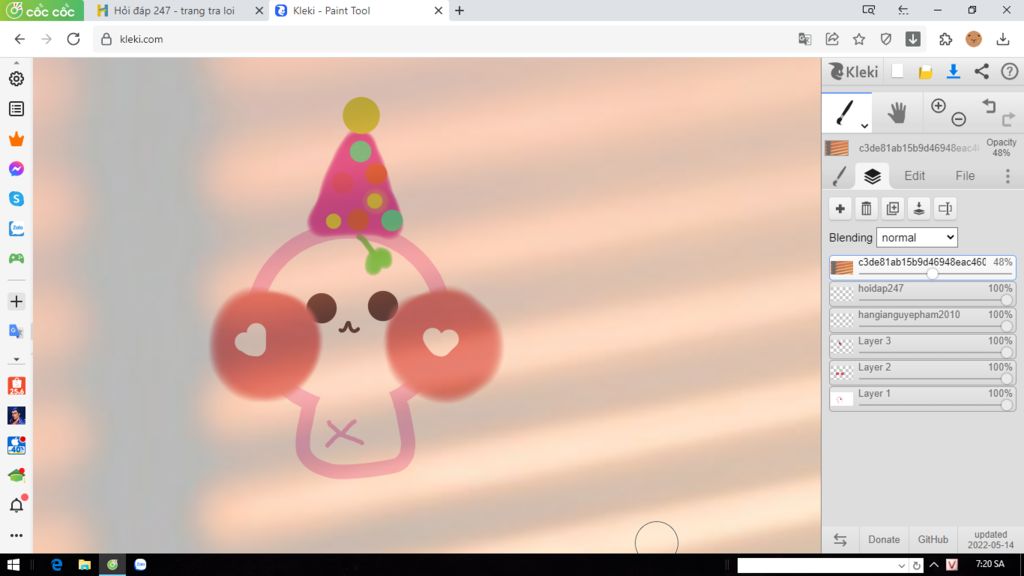
Task: Open the Windows Start menu
Action: pos(13,564)
